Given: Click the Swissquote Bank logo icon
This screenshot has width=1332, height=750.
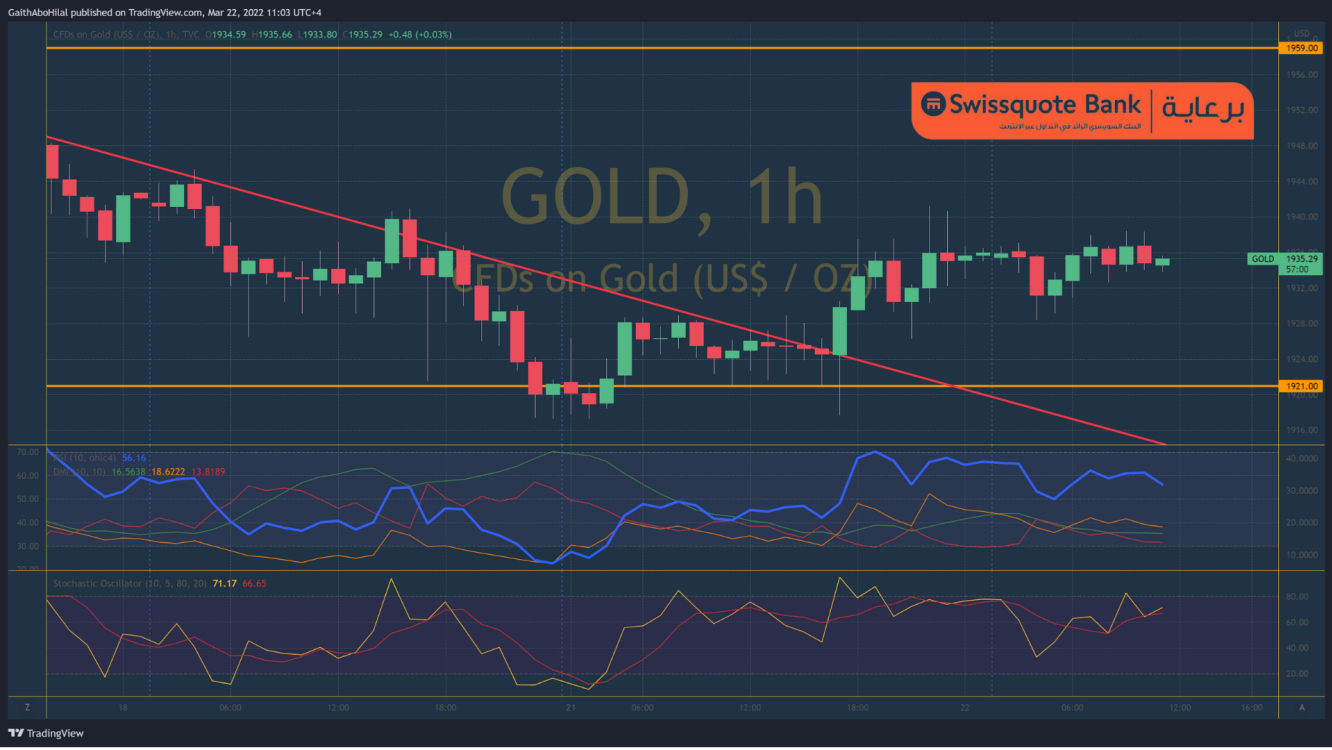Looking at the screenshot, I should pos(933,104).
